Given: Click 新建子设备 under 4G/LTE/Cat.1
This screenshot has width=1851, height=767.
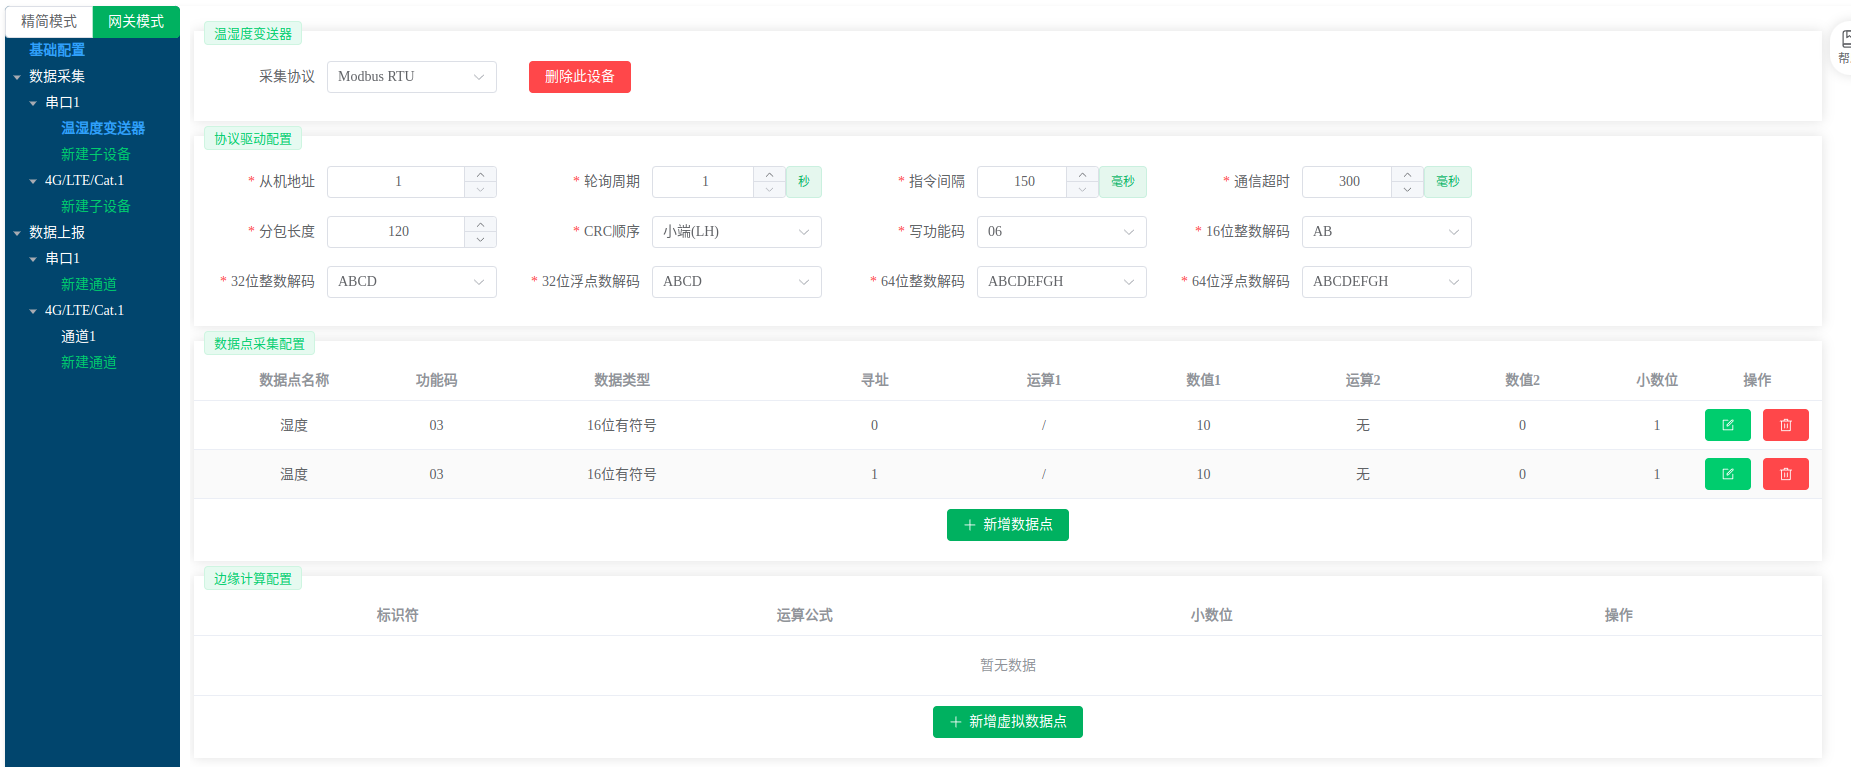Looking at the screenshot, I should tap(96, 206).
